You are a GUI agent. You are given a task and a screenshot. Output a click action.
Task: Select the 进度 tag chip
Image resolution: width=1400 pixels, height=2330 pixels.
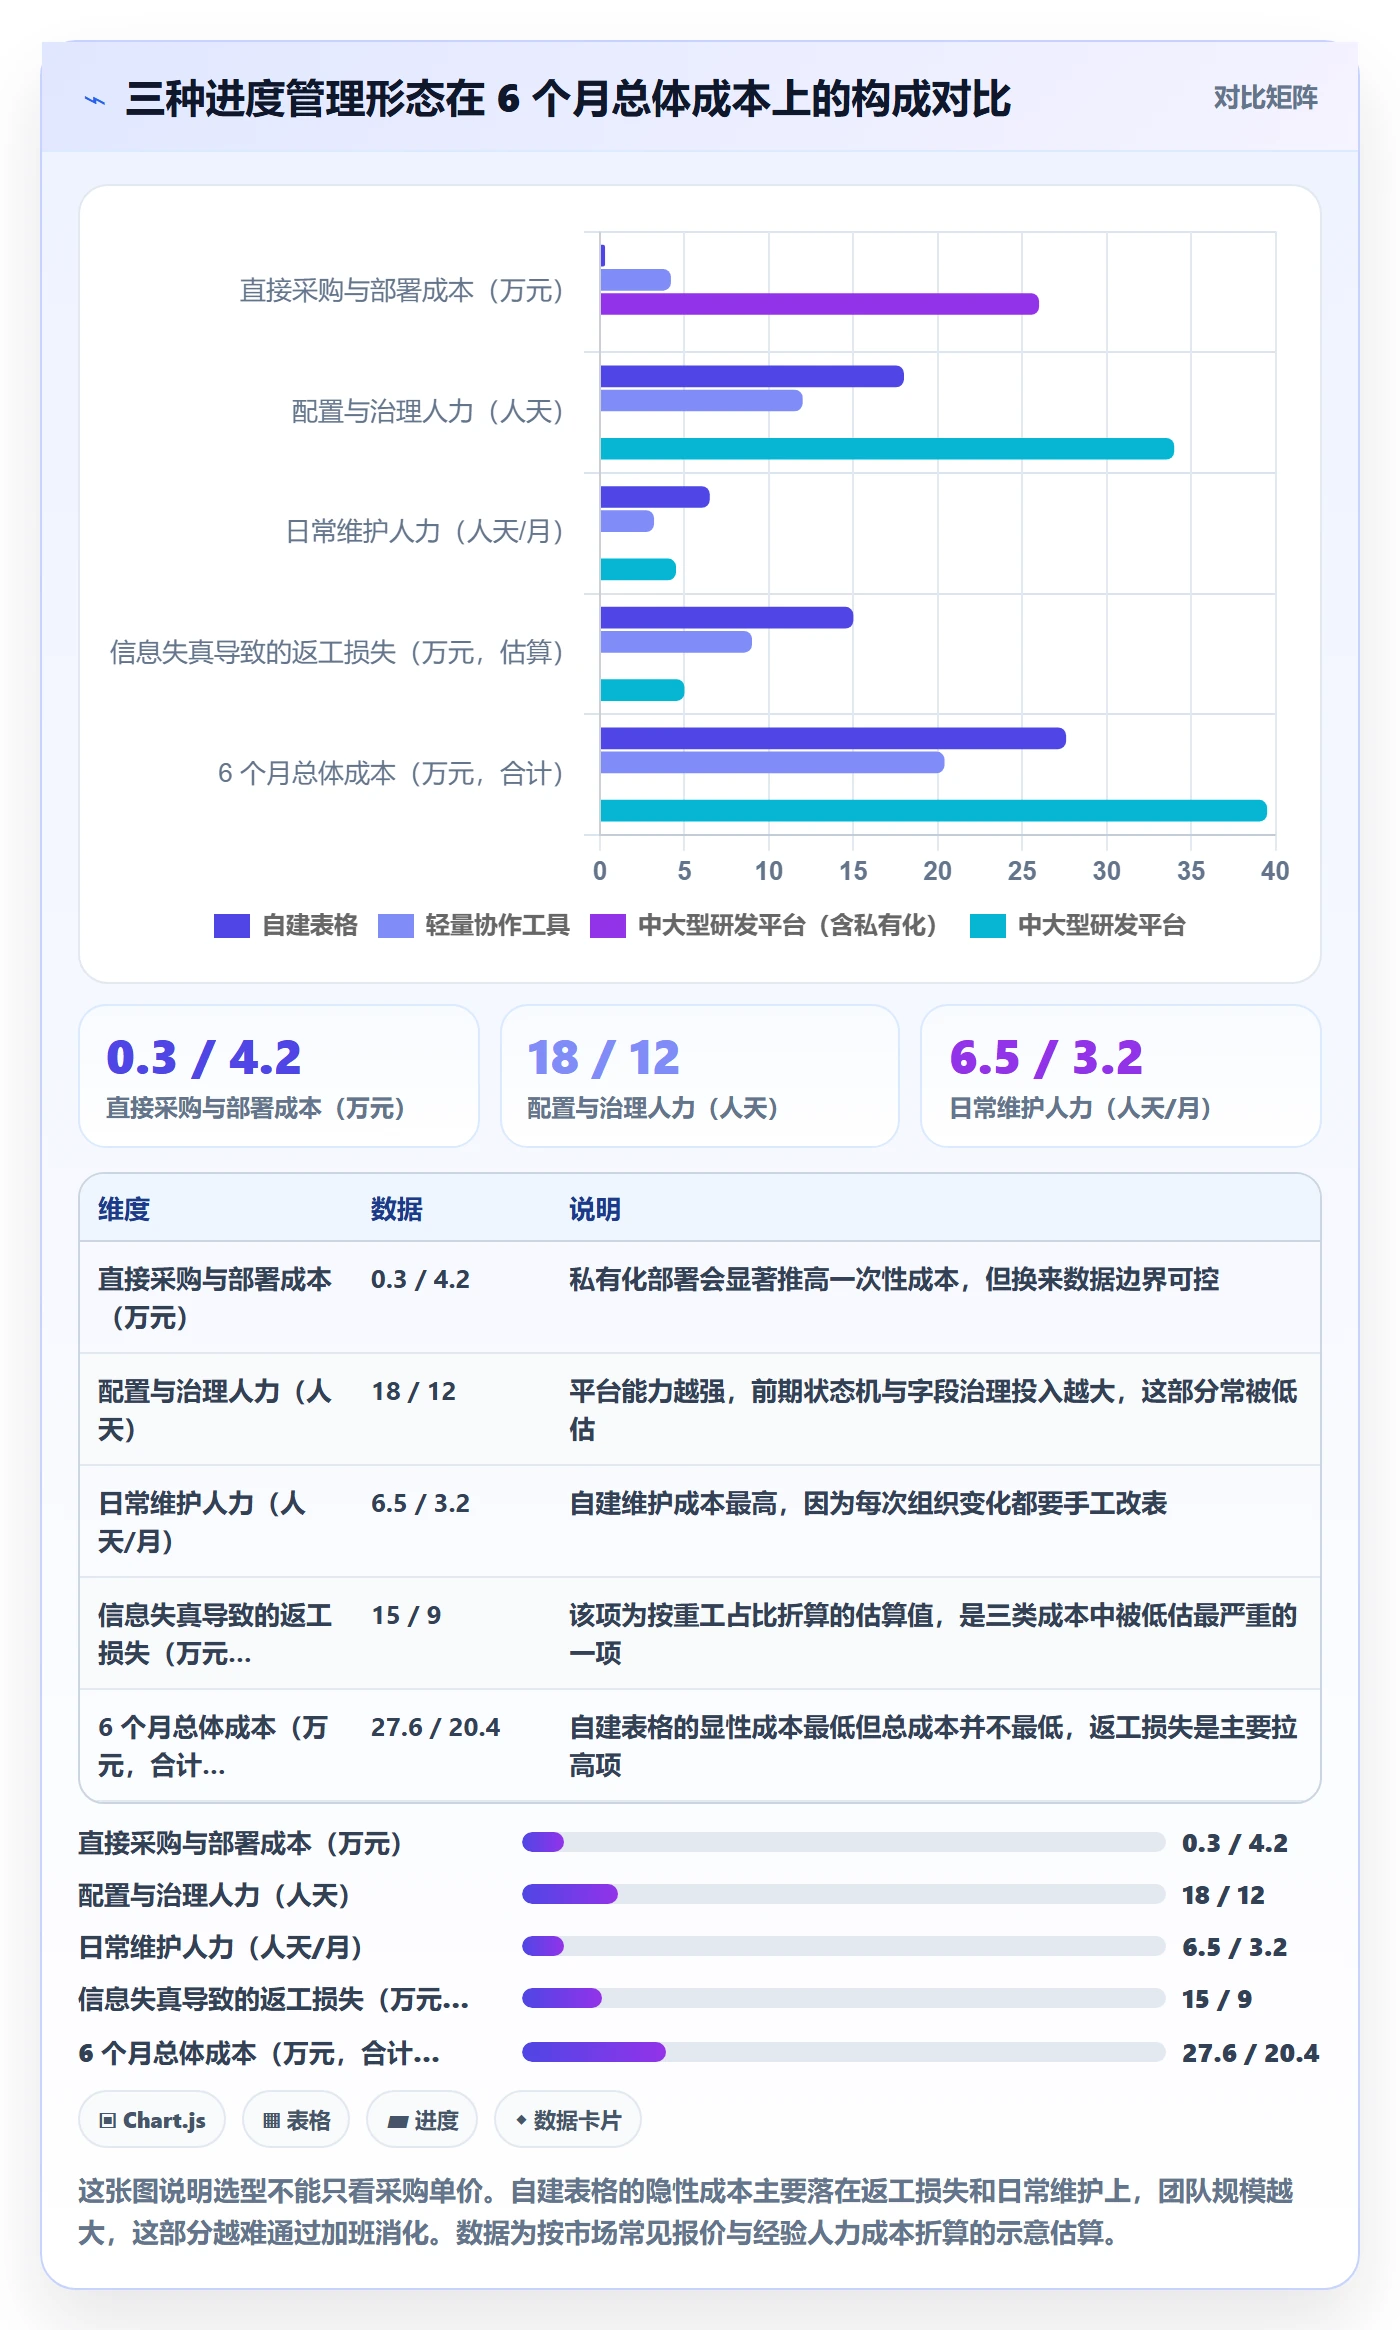[422, 2120]
